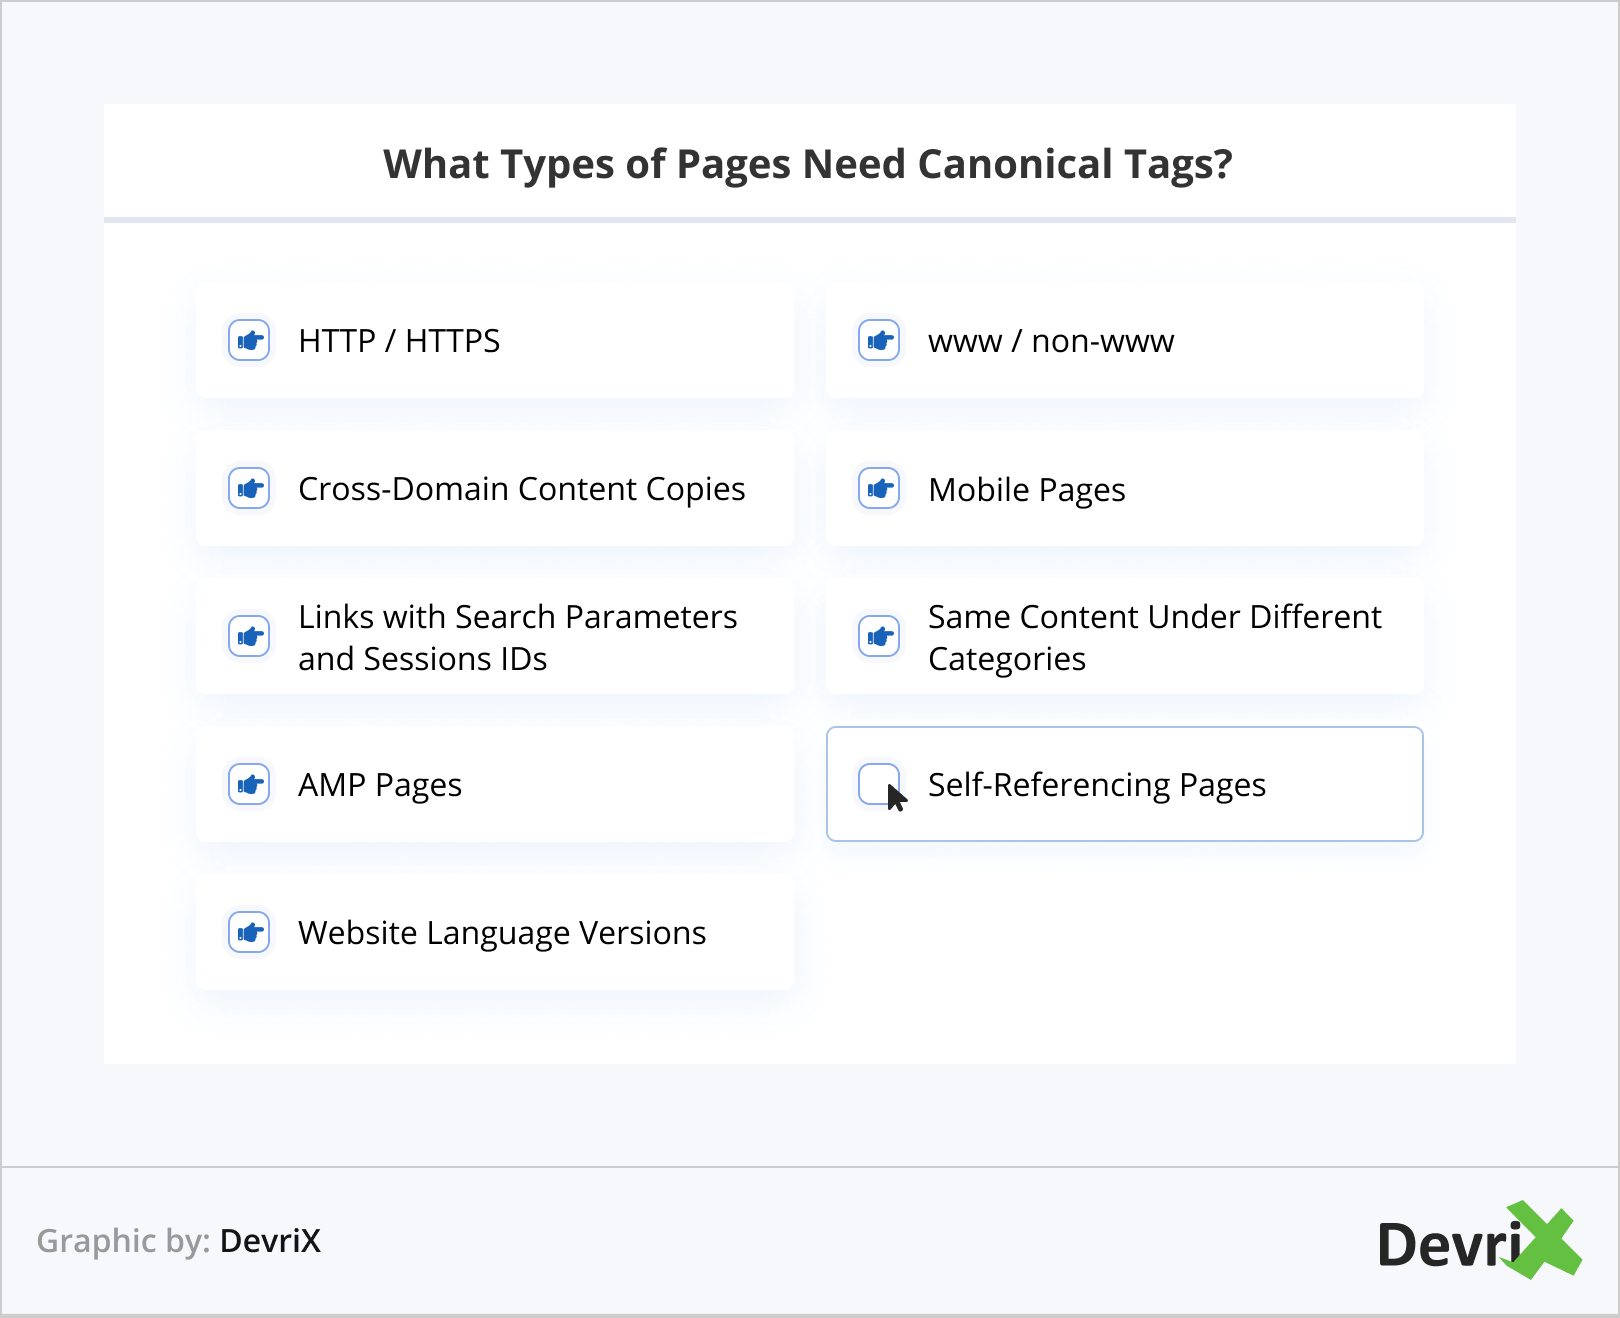Image resolution: width=1620 pixels, height=1318 pixels.
Task: Click thumbs-up icon beside AMP Pages
Action: click(x=249, y=785)
